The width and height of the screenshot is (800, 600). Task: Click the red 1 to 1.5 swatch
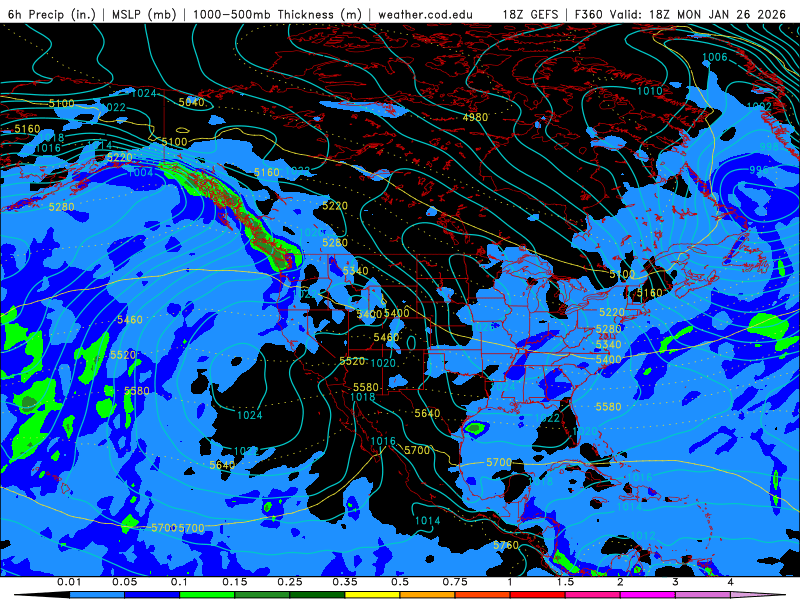(x=538, y=595)
